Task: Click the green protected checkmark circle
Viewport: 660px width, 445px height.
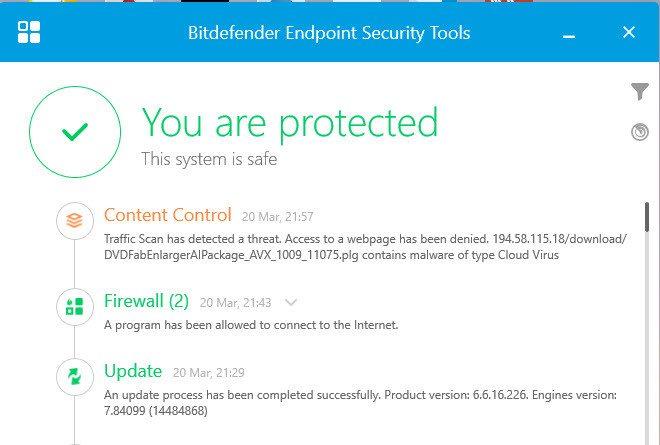Action: [74, 131]
